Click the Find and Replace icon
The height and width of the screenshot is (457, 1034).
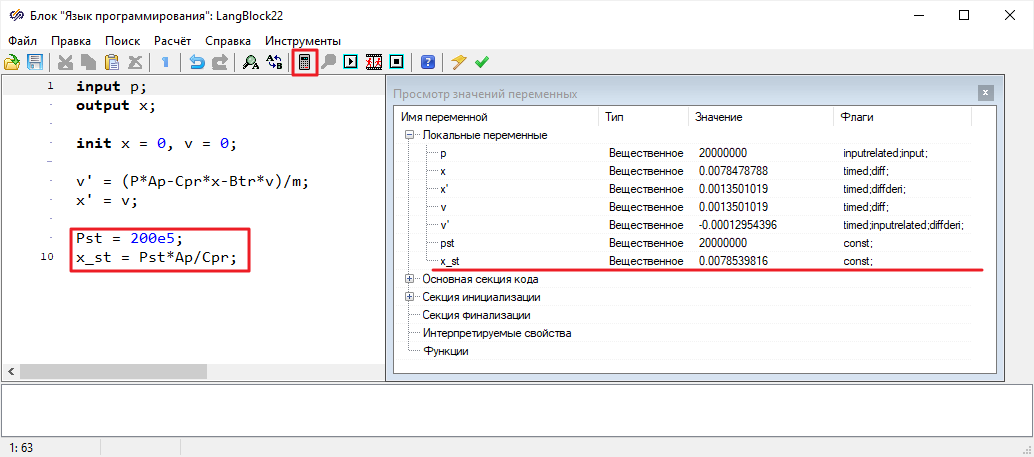[x=275, y=62]
